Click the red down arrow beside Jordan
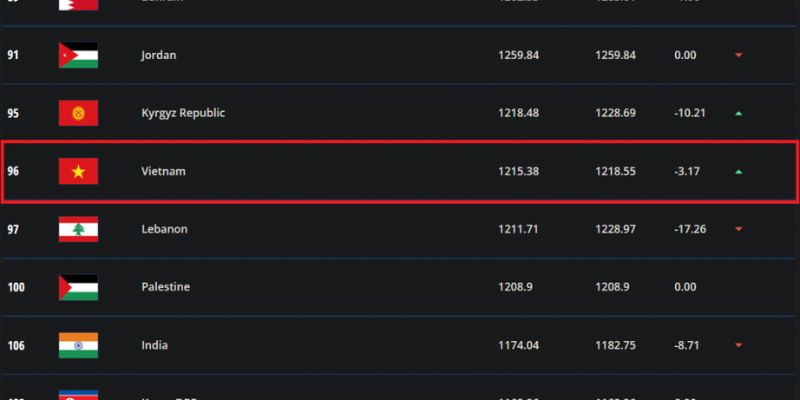 [738, 55]
